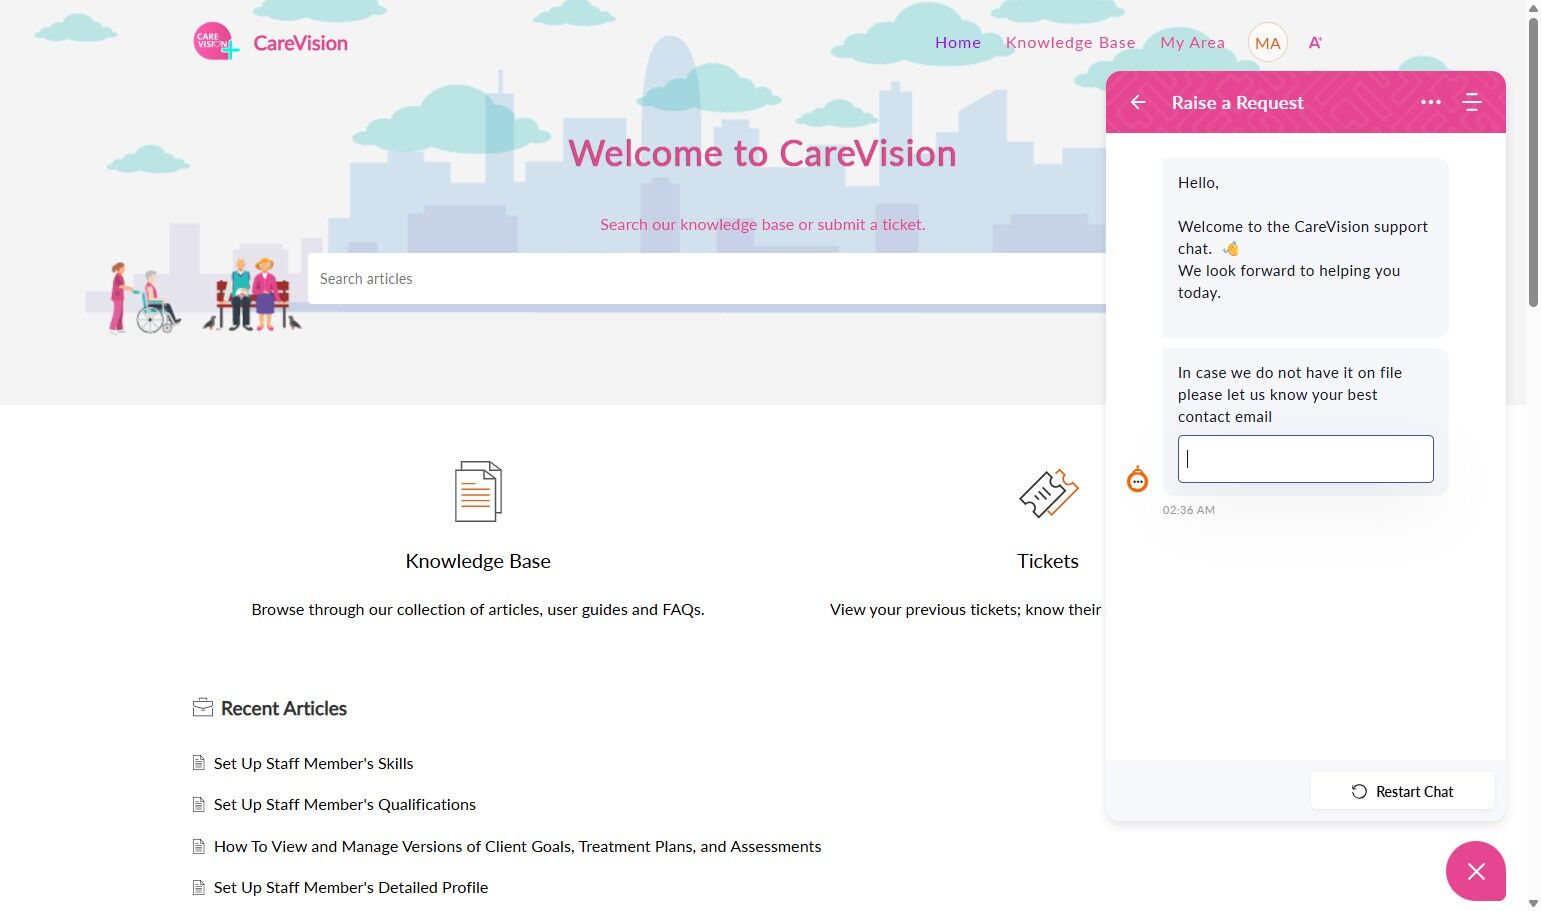The height and width of the screenshot is (911, 1541).
Task: Click the chat bot avatar icon
Action: [x=1138, y=480]
